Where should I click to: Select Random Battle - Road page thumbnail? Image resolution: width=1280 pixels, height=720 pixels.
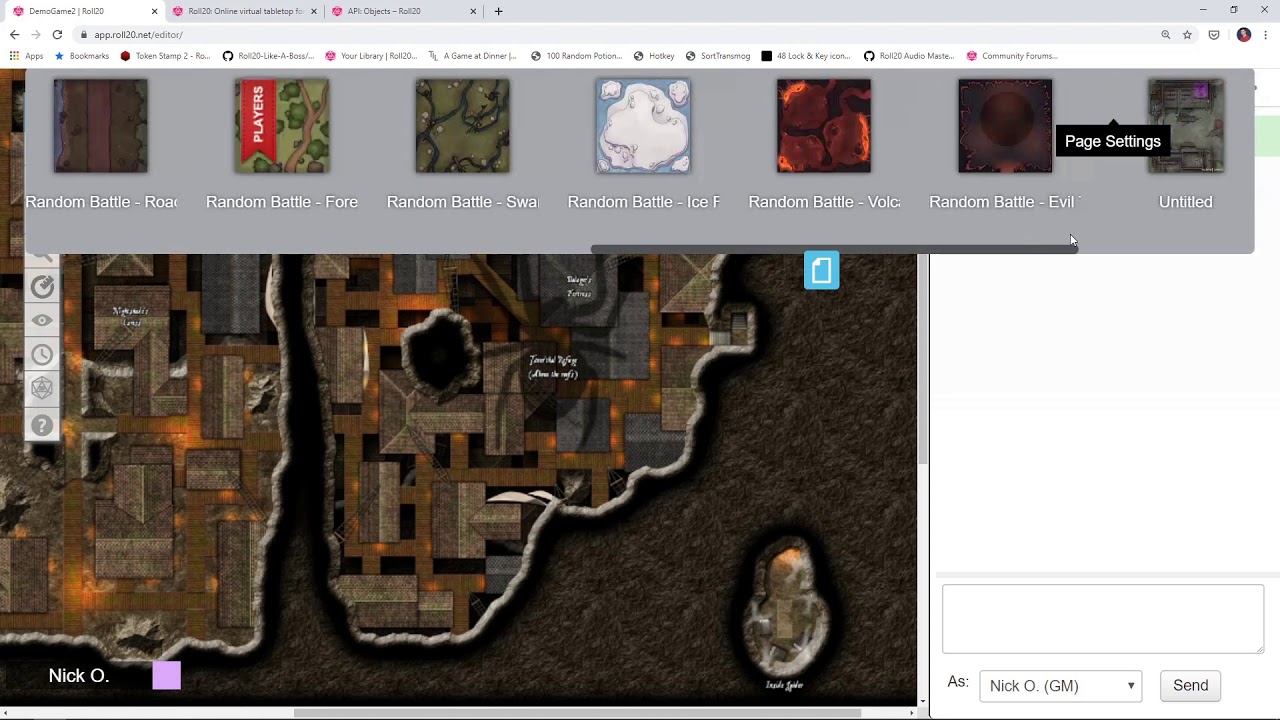point(101,126)
